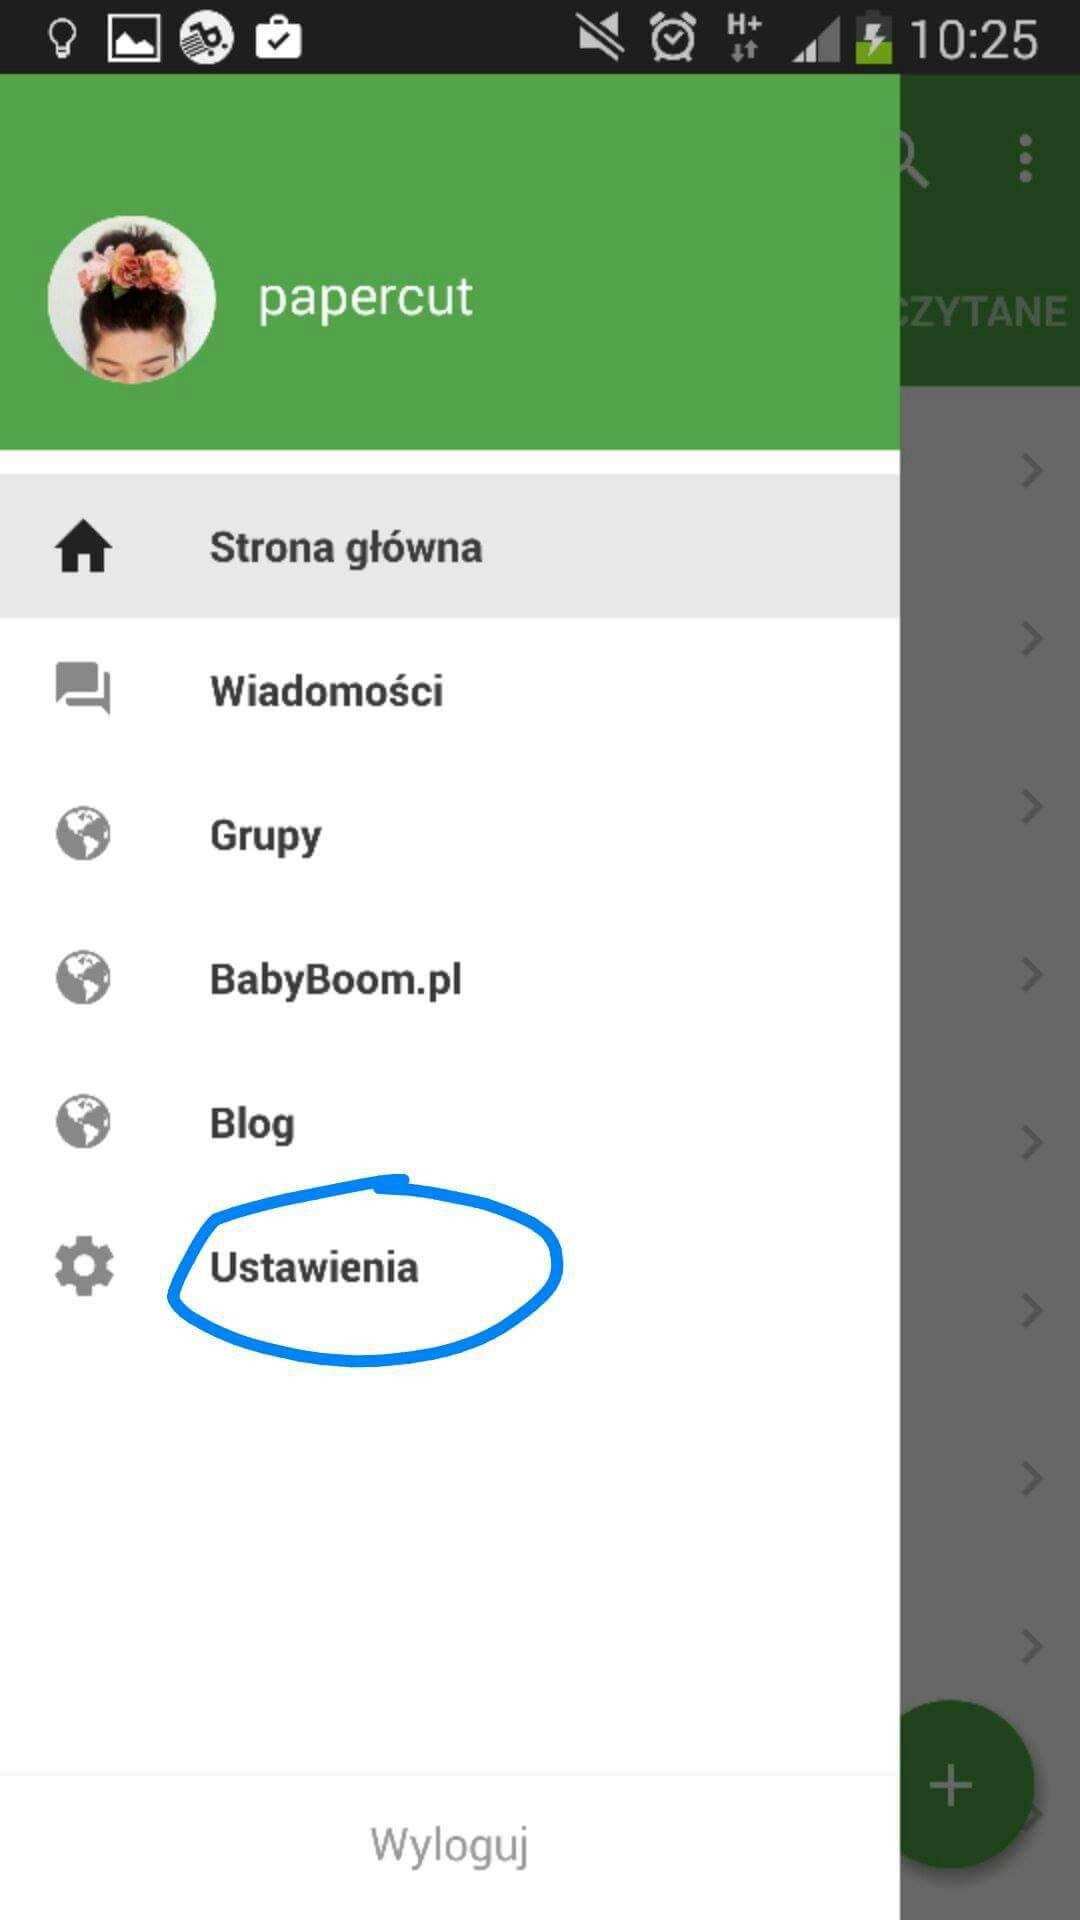Open the three-dot overflow menu

click(1025, 160)
